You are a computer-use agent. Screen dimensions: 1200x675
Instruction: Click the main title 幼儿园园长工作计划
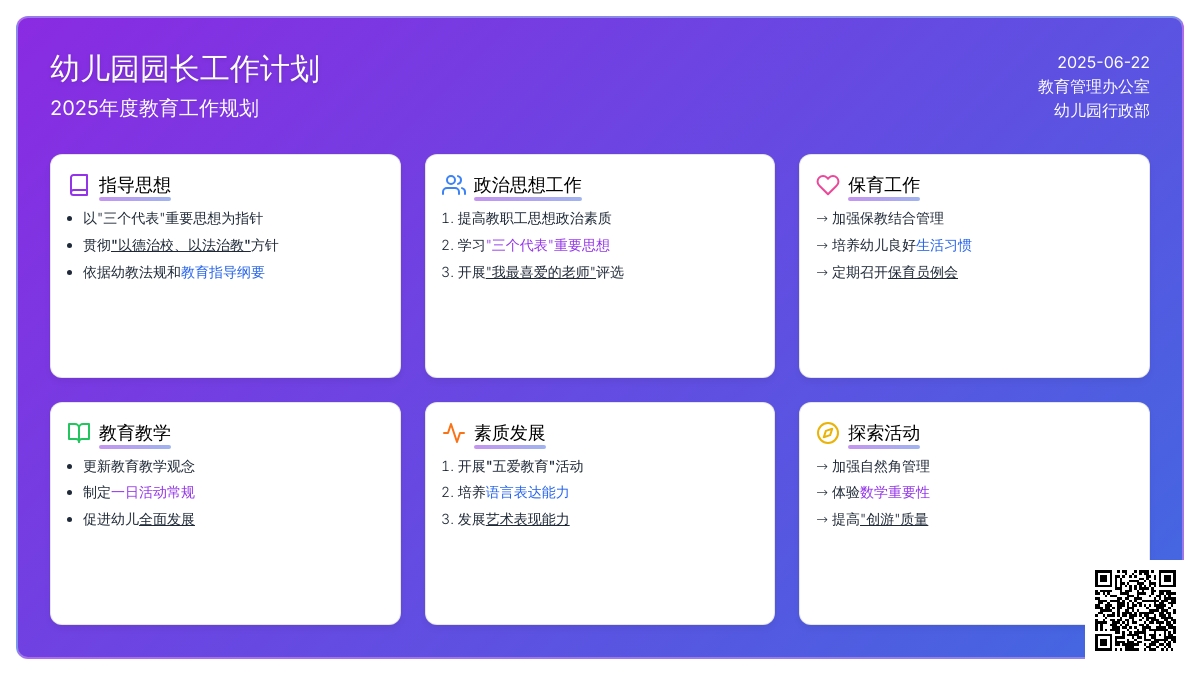[x=185, y=69]
